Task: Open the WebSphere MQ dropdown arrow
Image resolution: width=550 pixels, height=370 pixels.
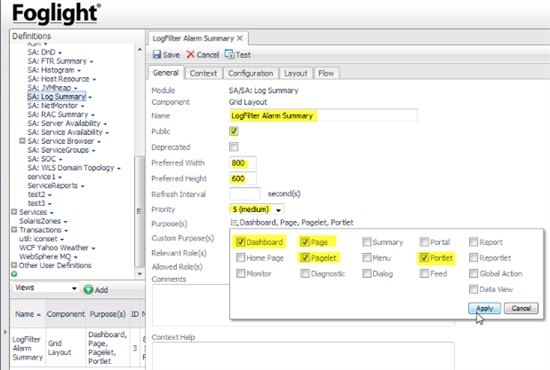Action: [x=76, y=257]
